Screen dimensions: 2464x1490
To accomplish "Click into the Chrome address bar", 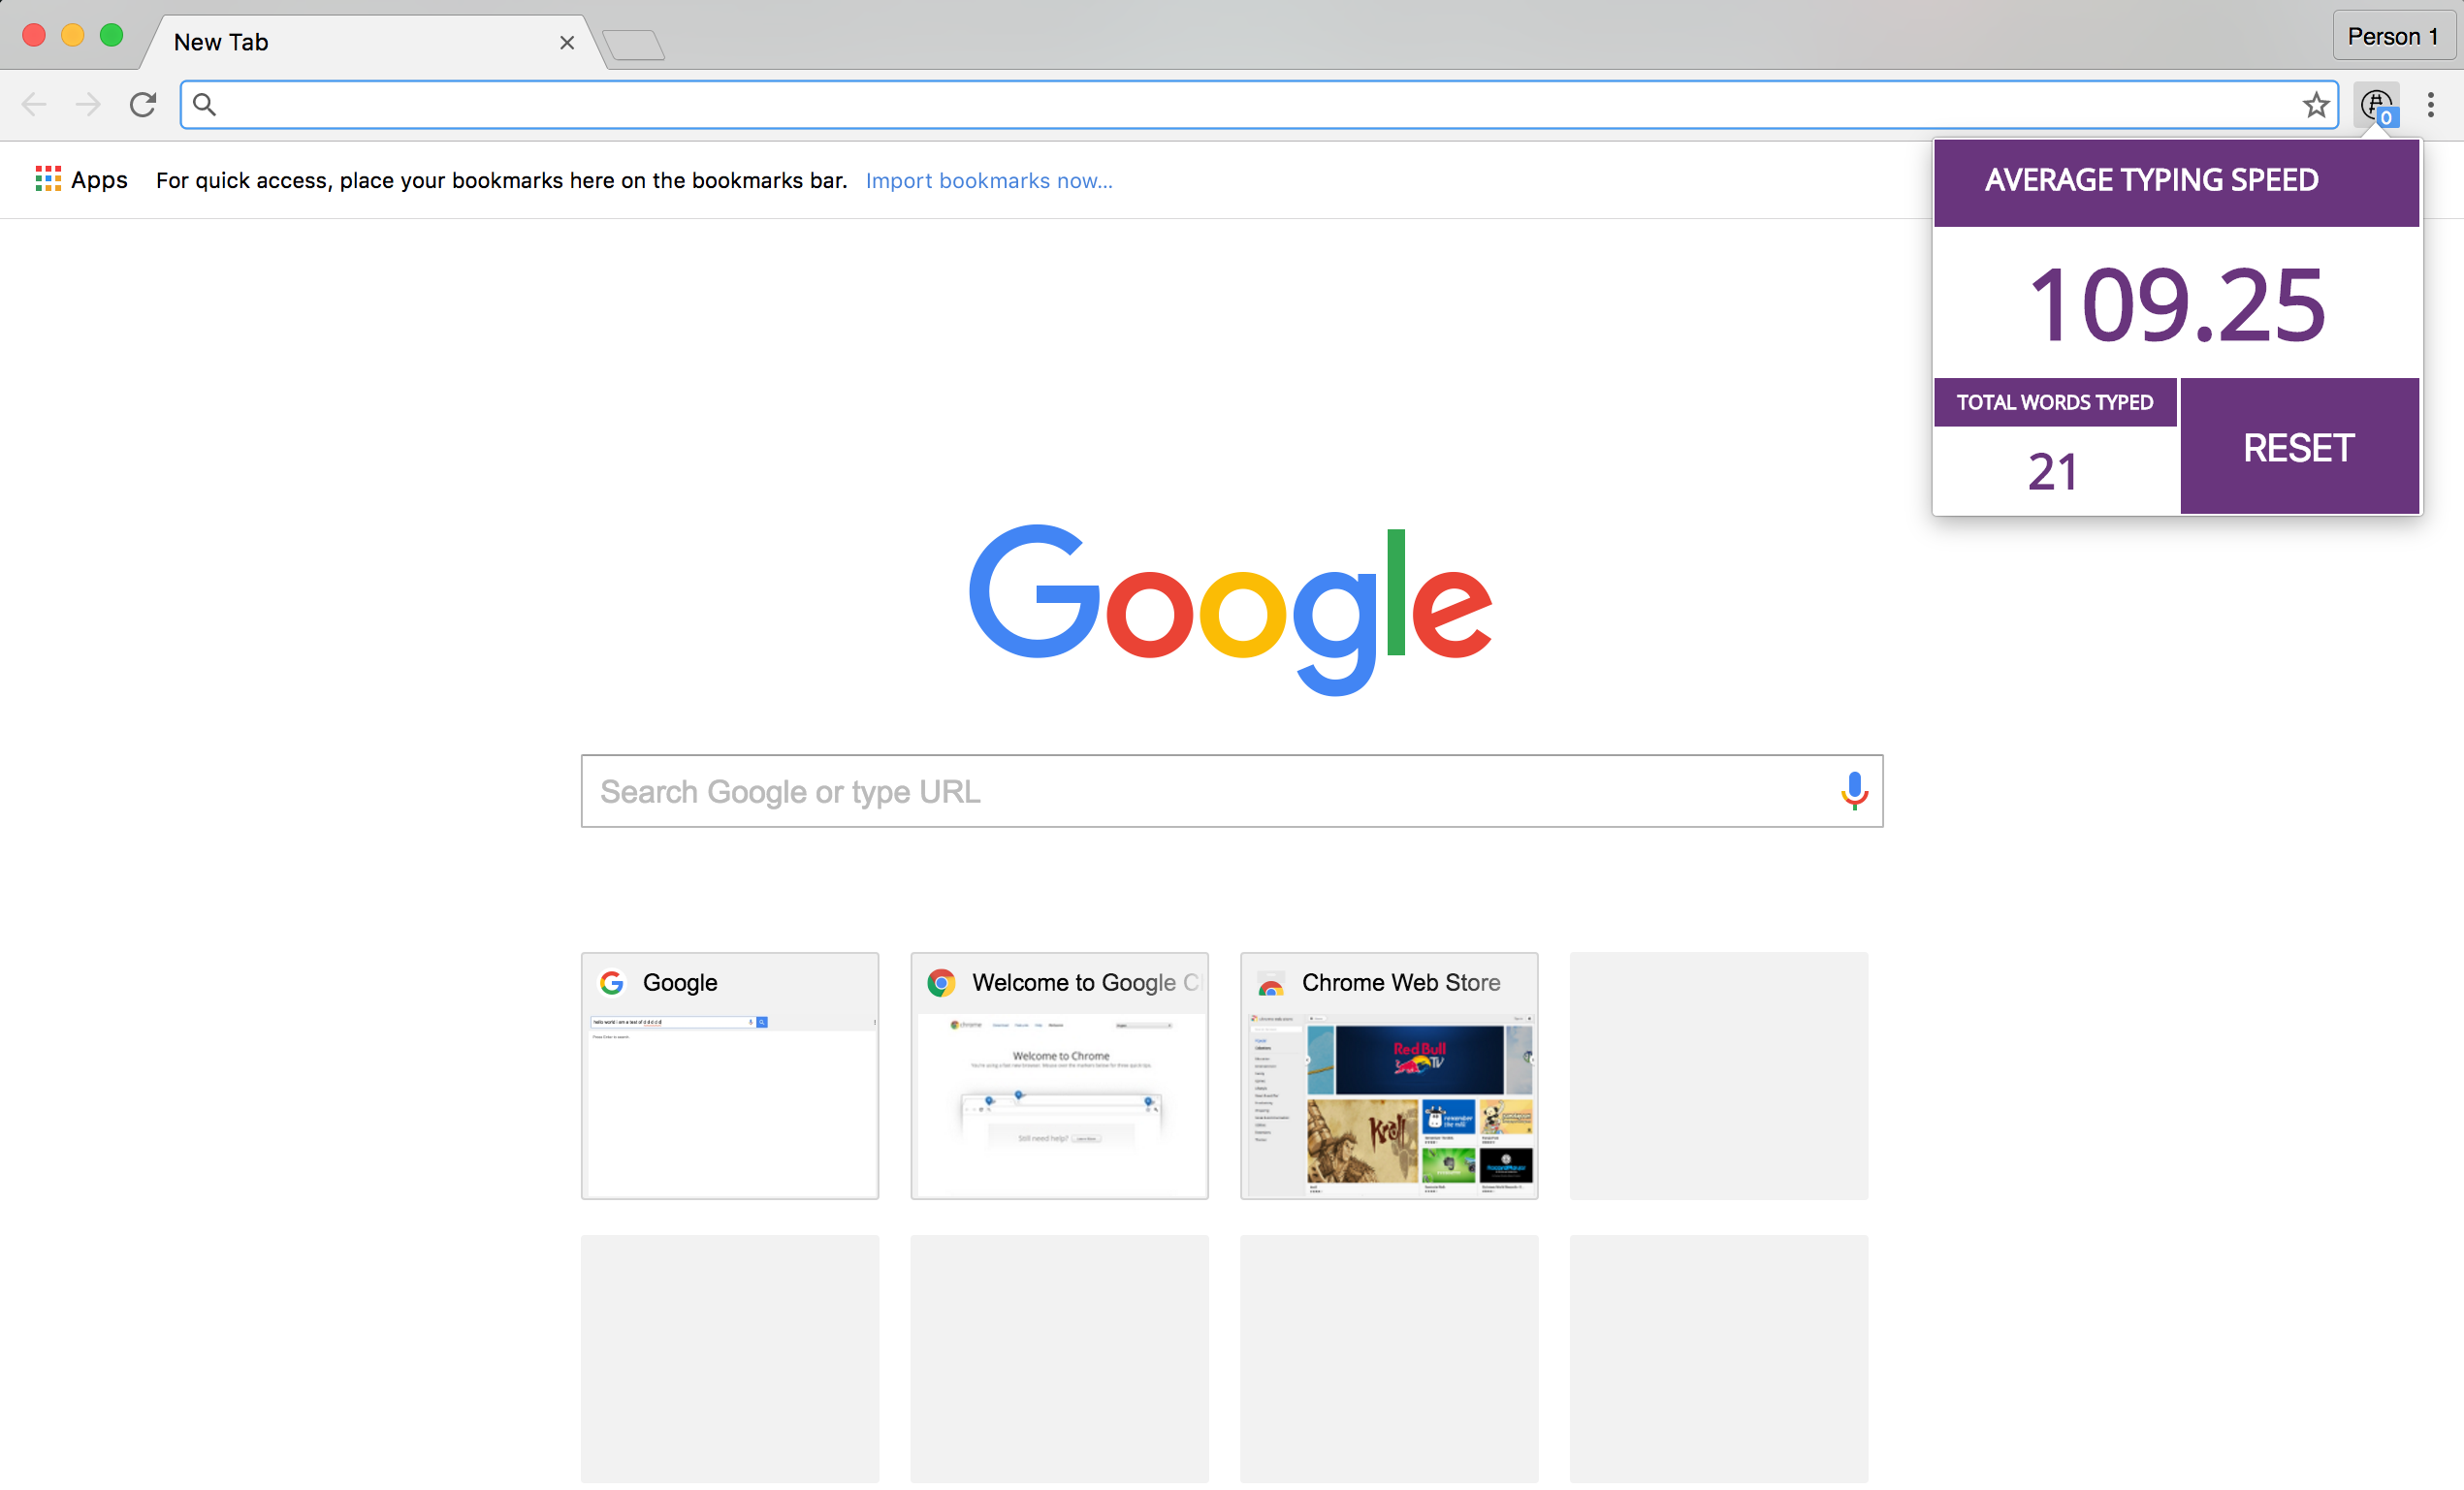I will [1250, 104].
